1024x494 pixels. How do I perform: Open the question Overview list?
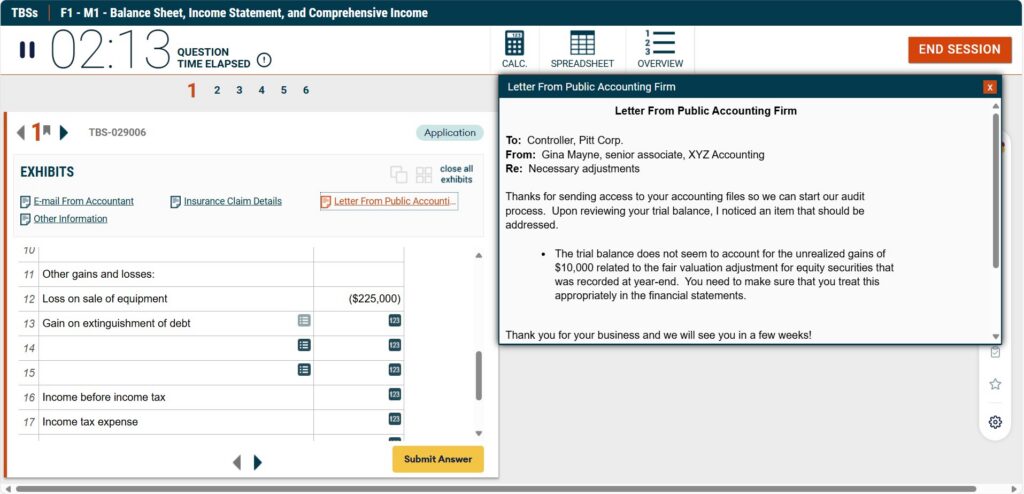click(660, 49)
